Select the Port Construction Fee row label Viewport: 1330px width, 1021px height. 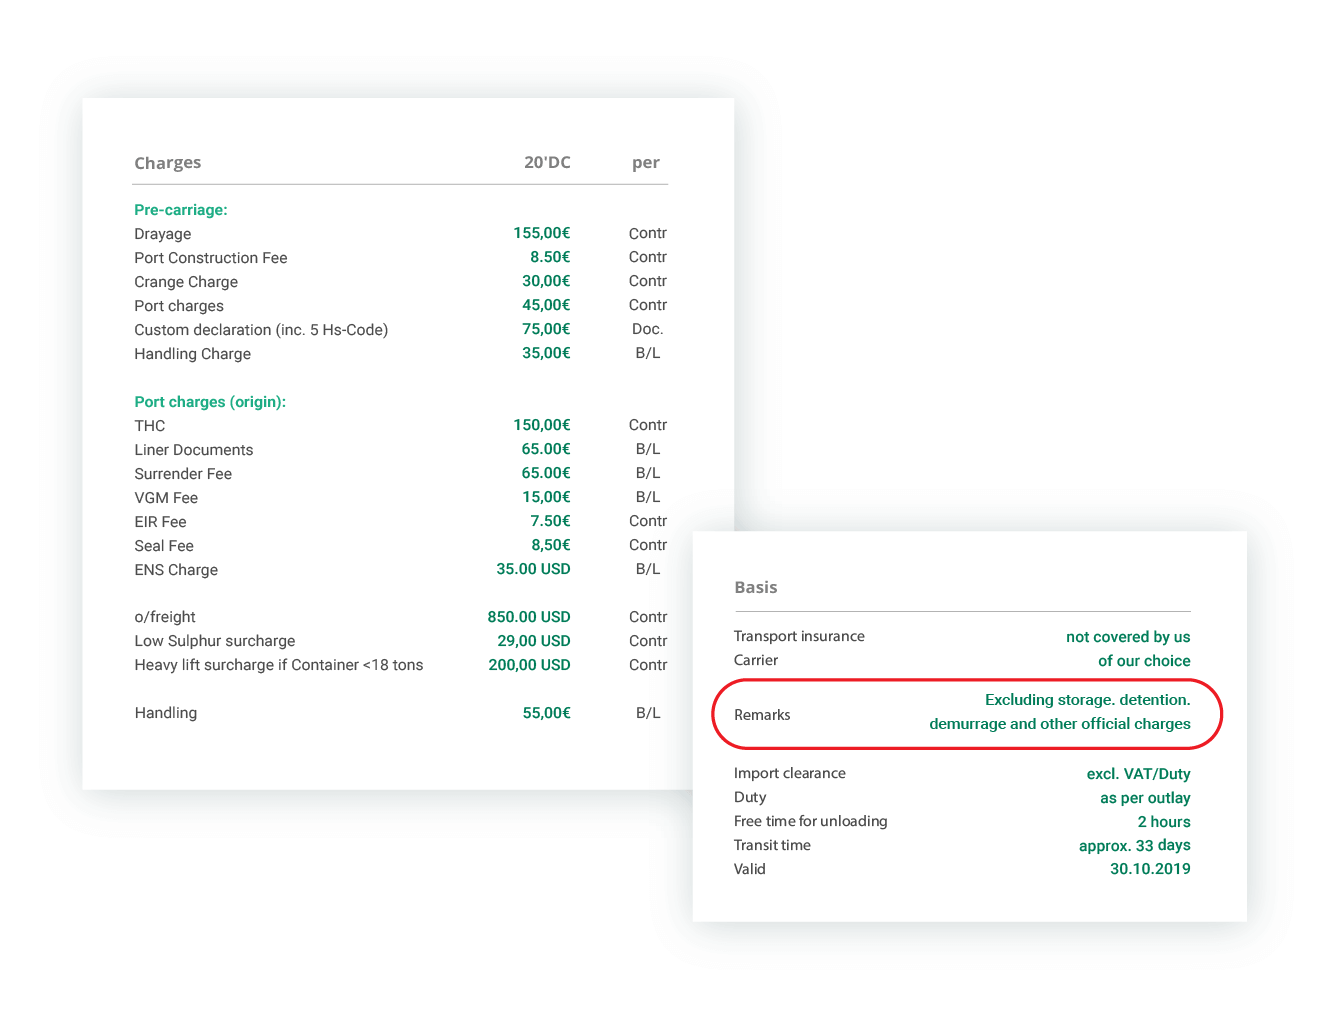tap(211, 258)
